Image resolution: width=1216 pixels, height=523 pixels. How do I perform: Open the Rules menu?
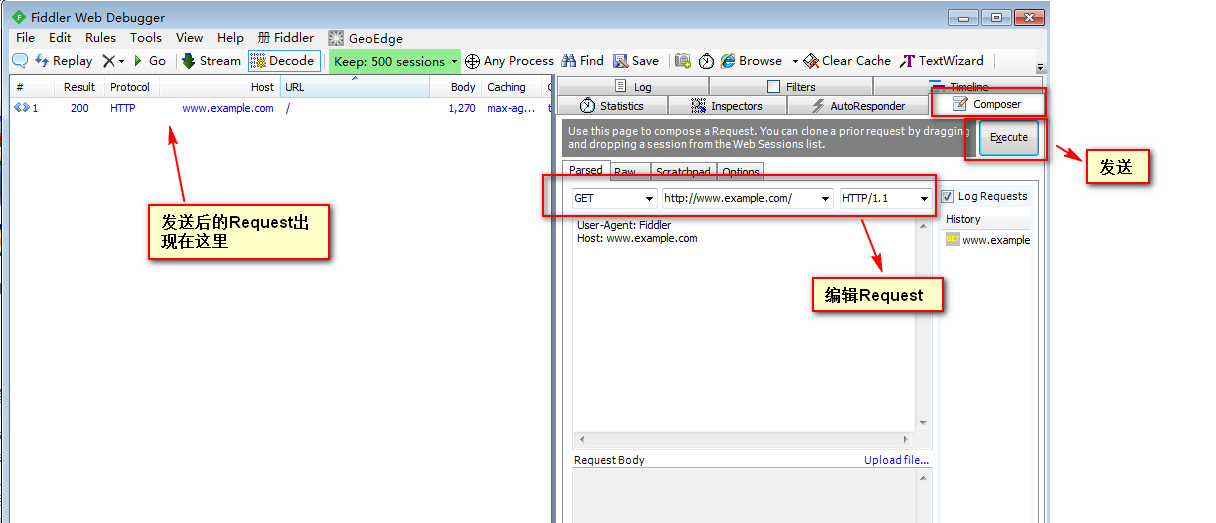(x=100, y=38)
